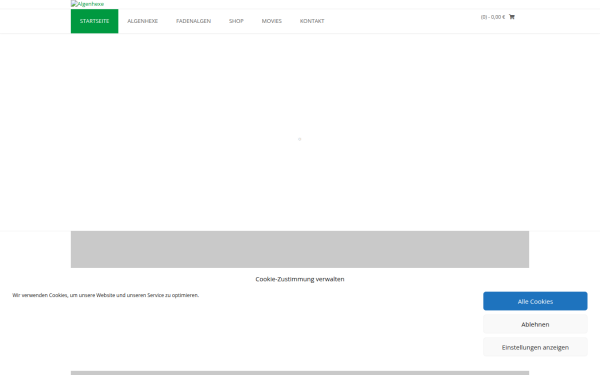Open the Fadenalgen menu item
This screenshot has height=375, width=600.
tap(193, 21)
